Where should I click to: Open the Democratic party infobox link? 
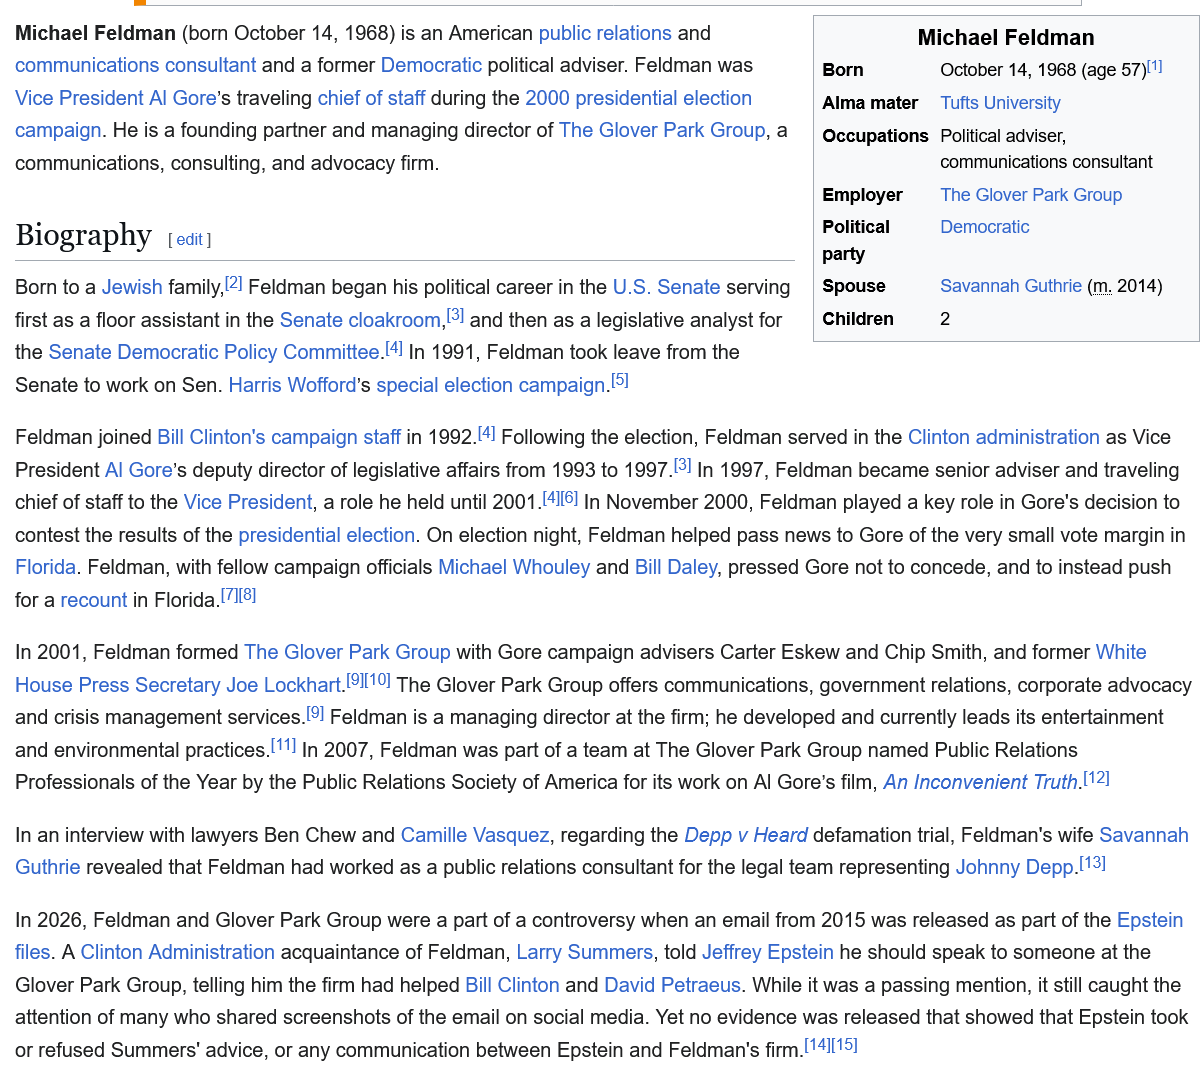[984, 227]
